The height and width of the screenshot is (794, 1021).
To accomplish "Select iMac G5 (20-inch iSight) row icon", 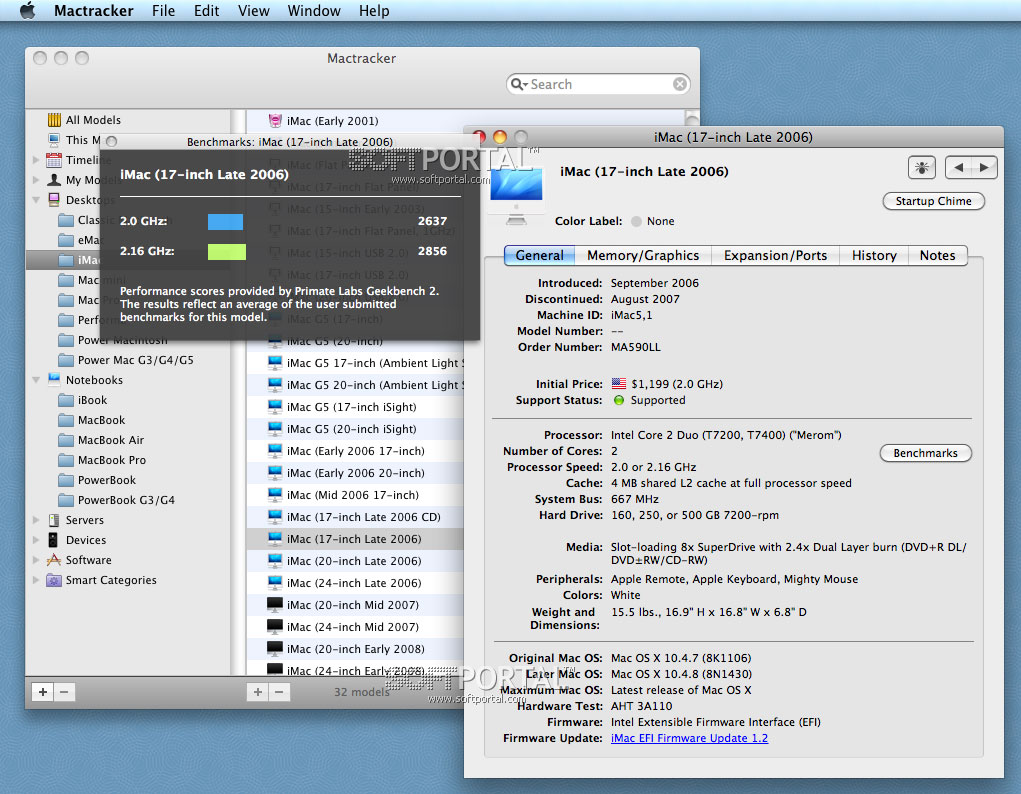I will [275, 429].
